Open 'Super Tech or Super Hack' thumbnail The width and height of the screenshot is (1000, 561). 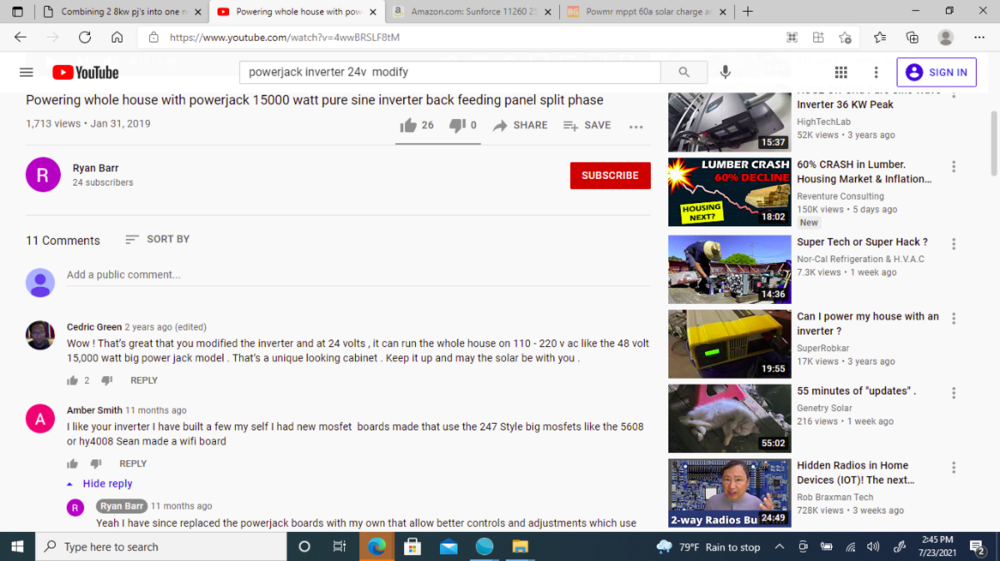[x=730, y=270]
